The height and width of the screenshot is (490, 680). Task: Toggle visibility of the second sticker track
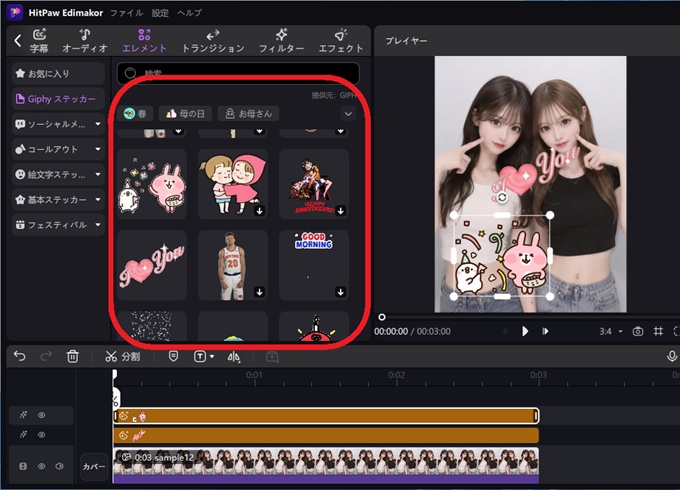click(42, 434)
